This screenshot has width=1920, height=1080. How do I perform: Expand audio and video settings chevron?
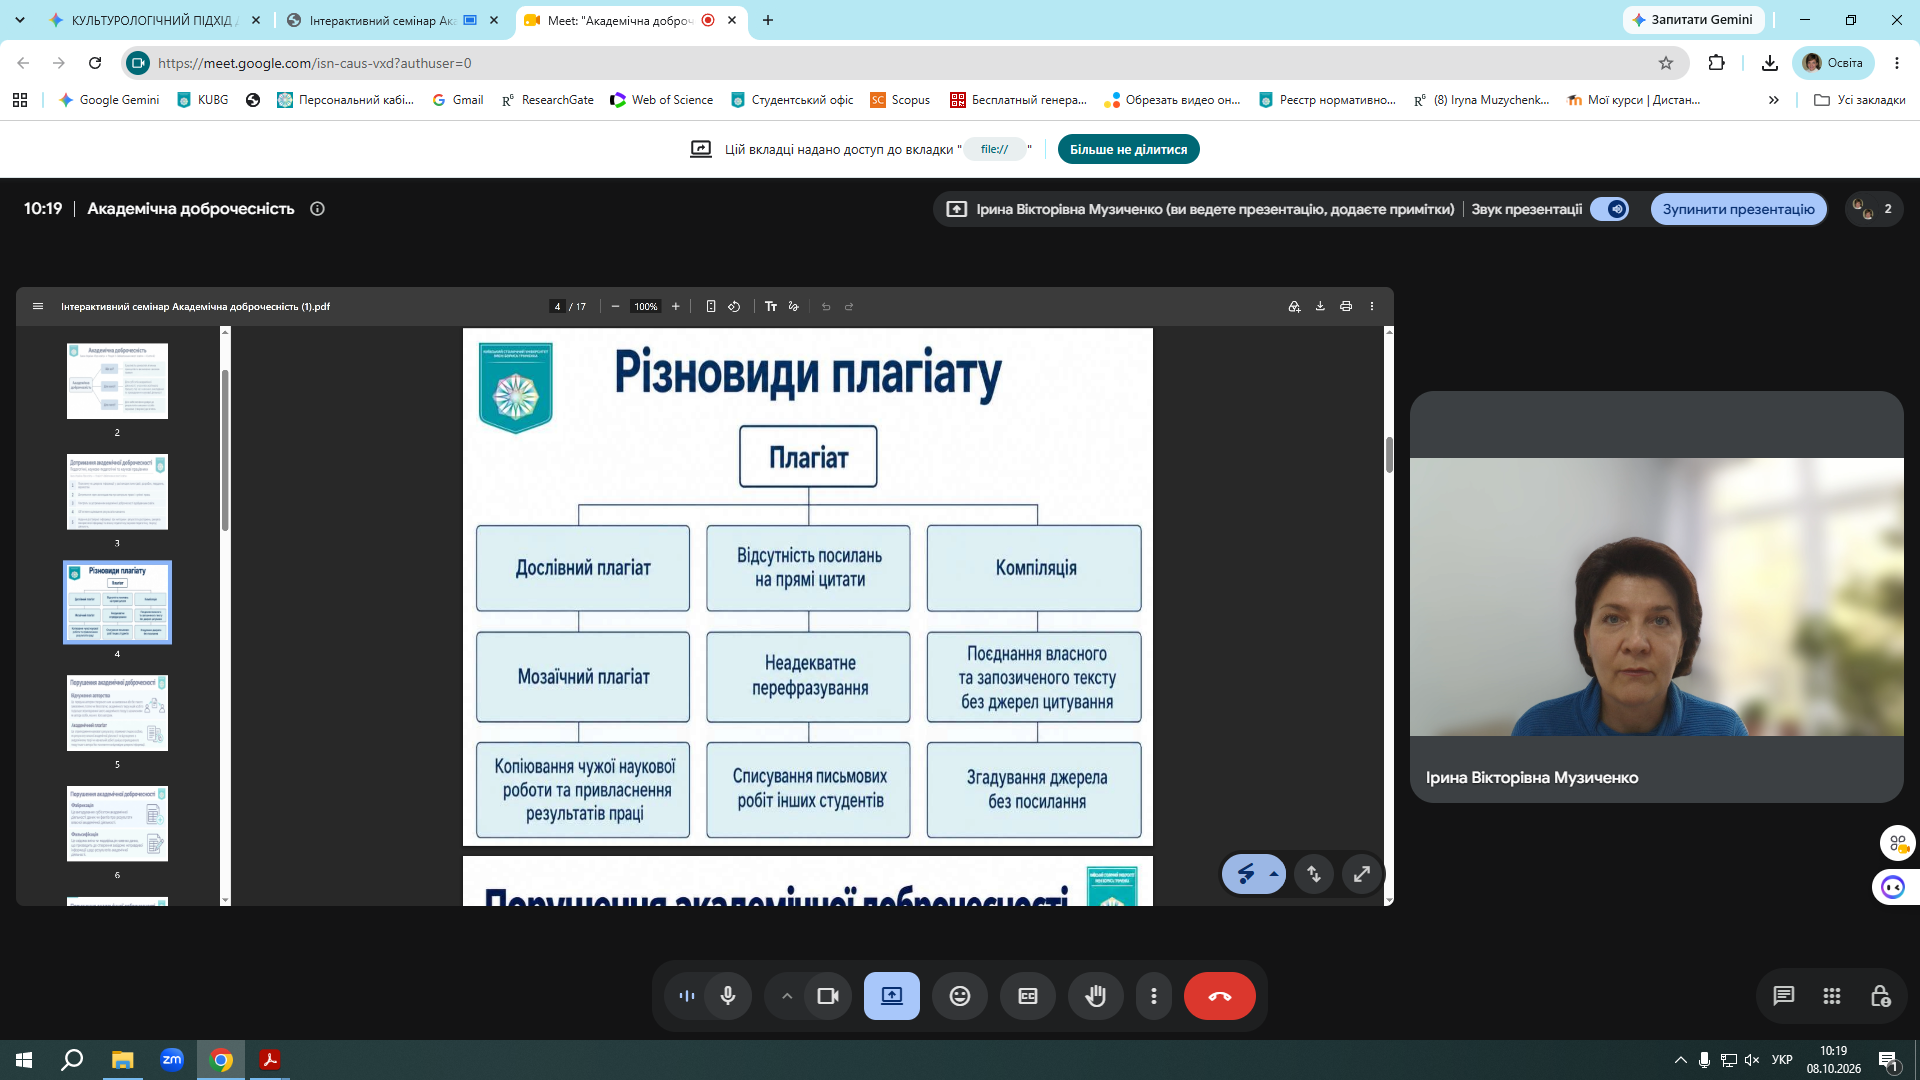pos(787,996)
